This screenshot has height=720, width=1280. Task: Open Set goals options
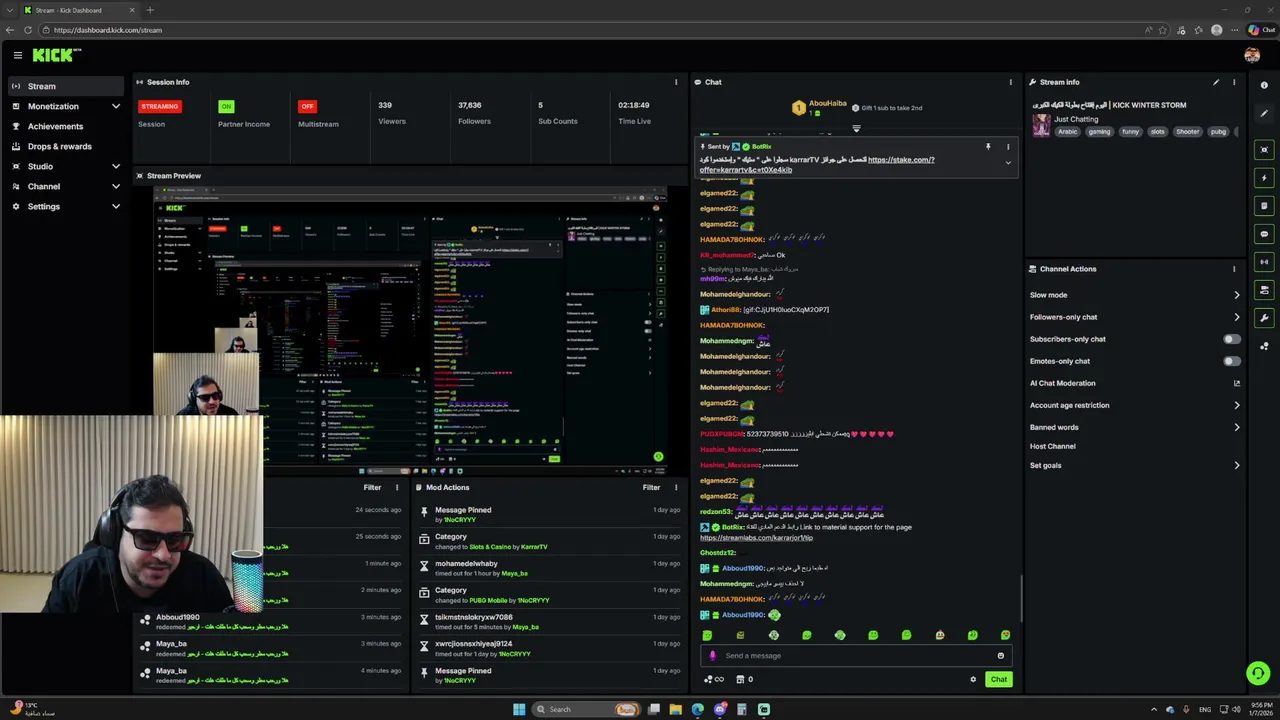(x=1135, y=465)
